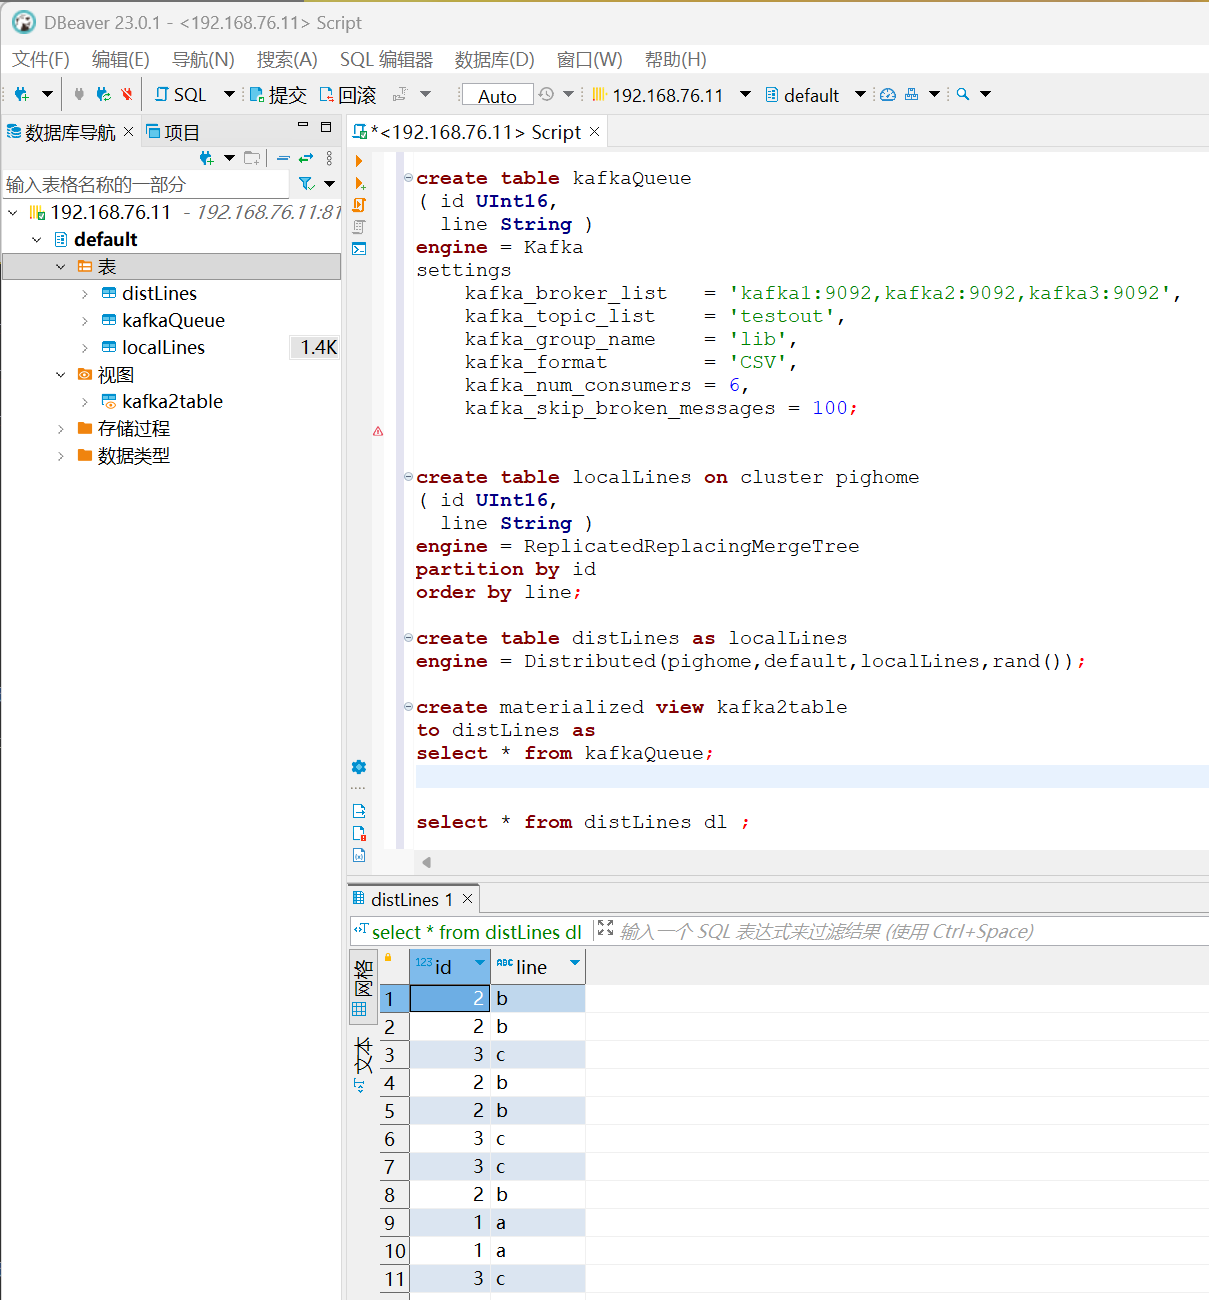This screenshot has height=1300, width=1209.
Task: Open the 导航(N) menu
Action: coord(203,60)
